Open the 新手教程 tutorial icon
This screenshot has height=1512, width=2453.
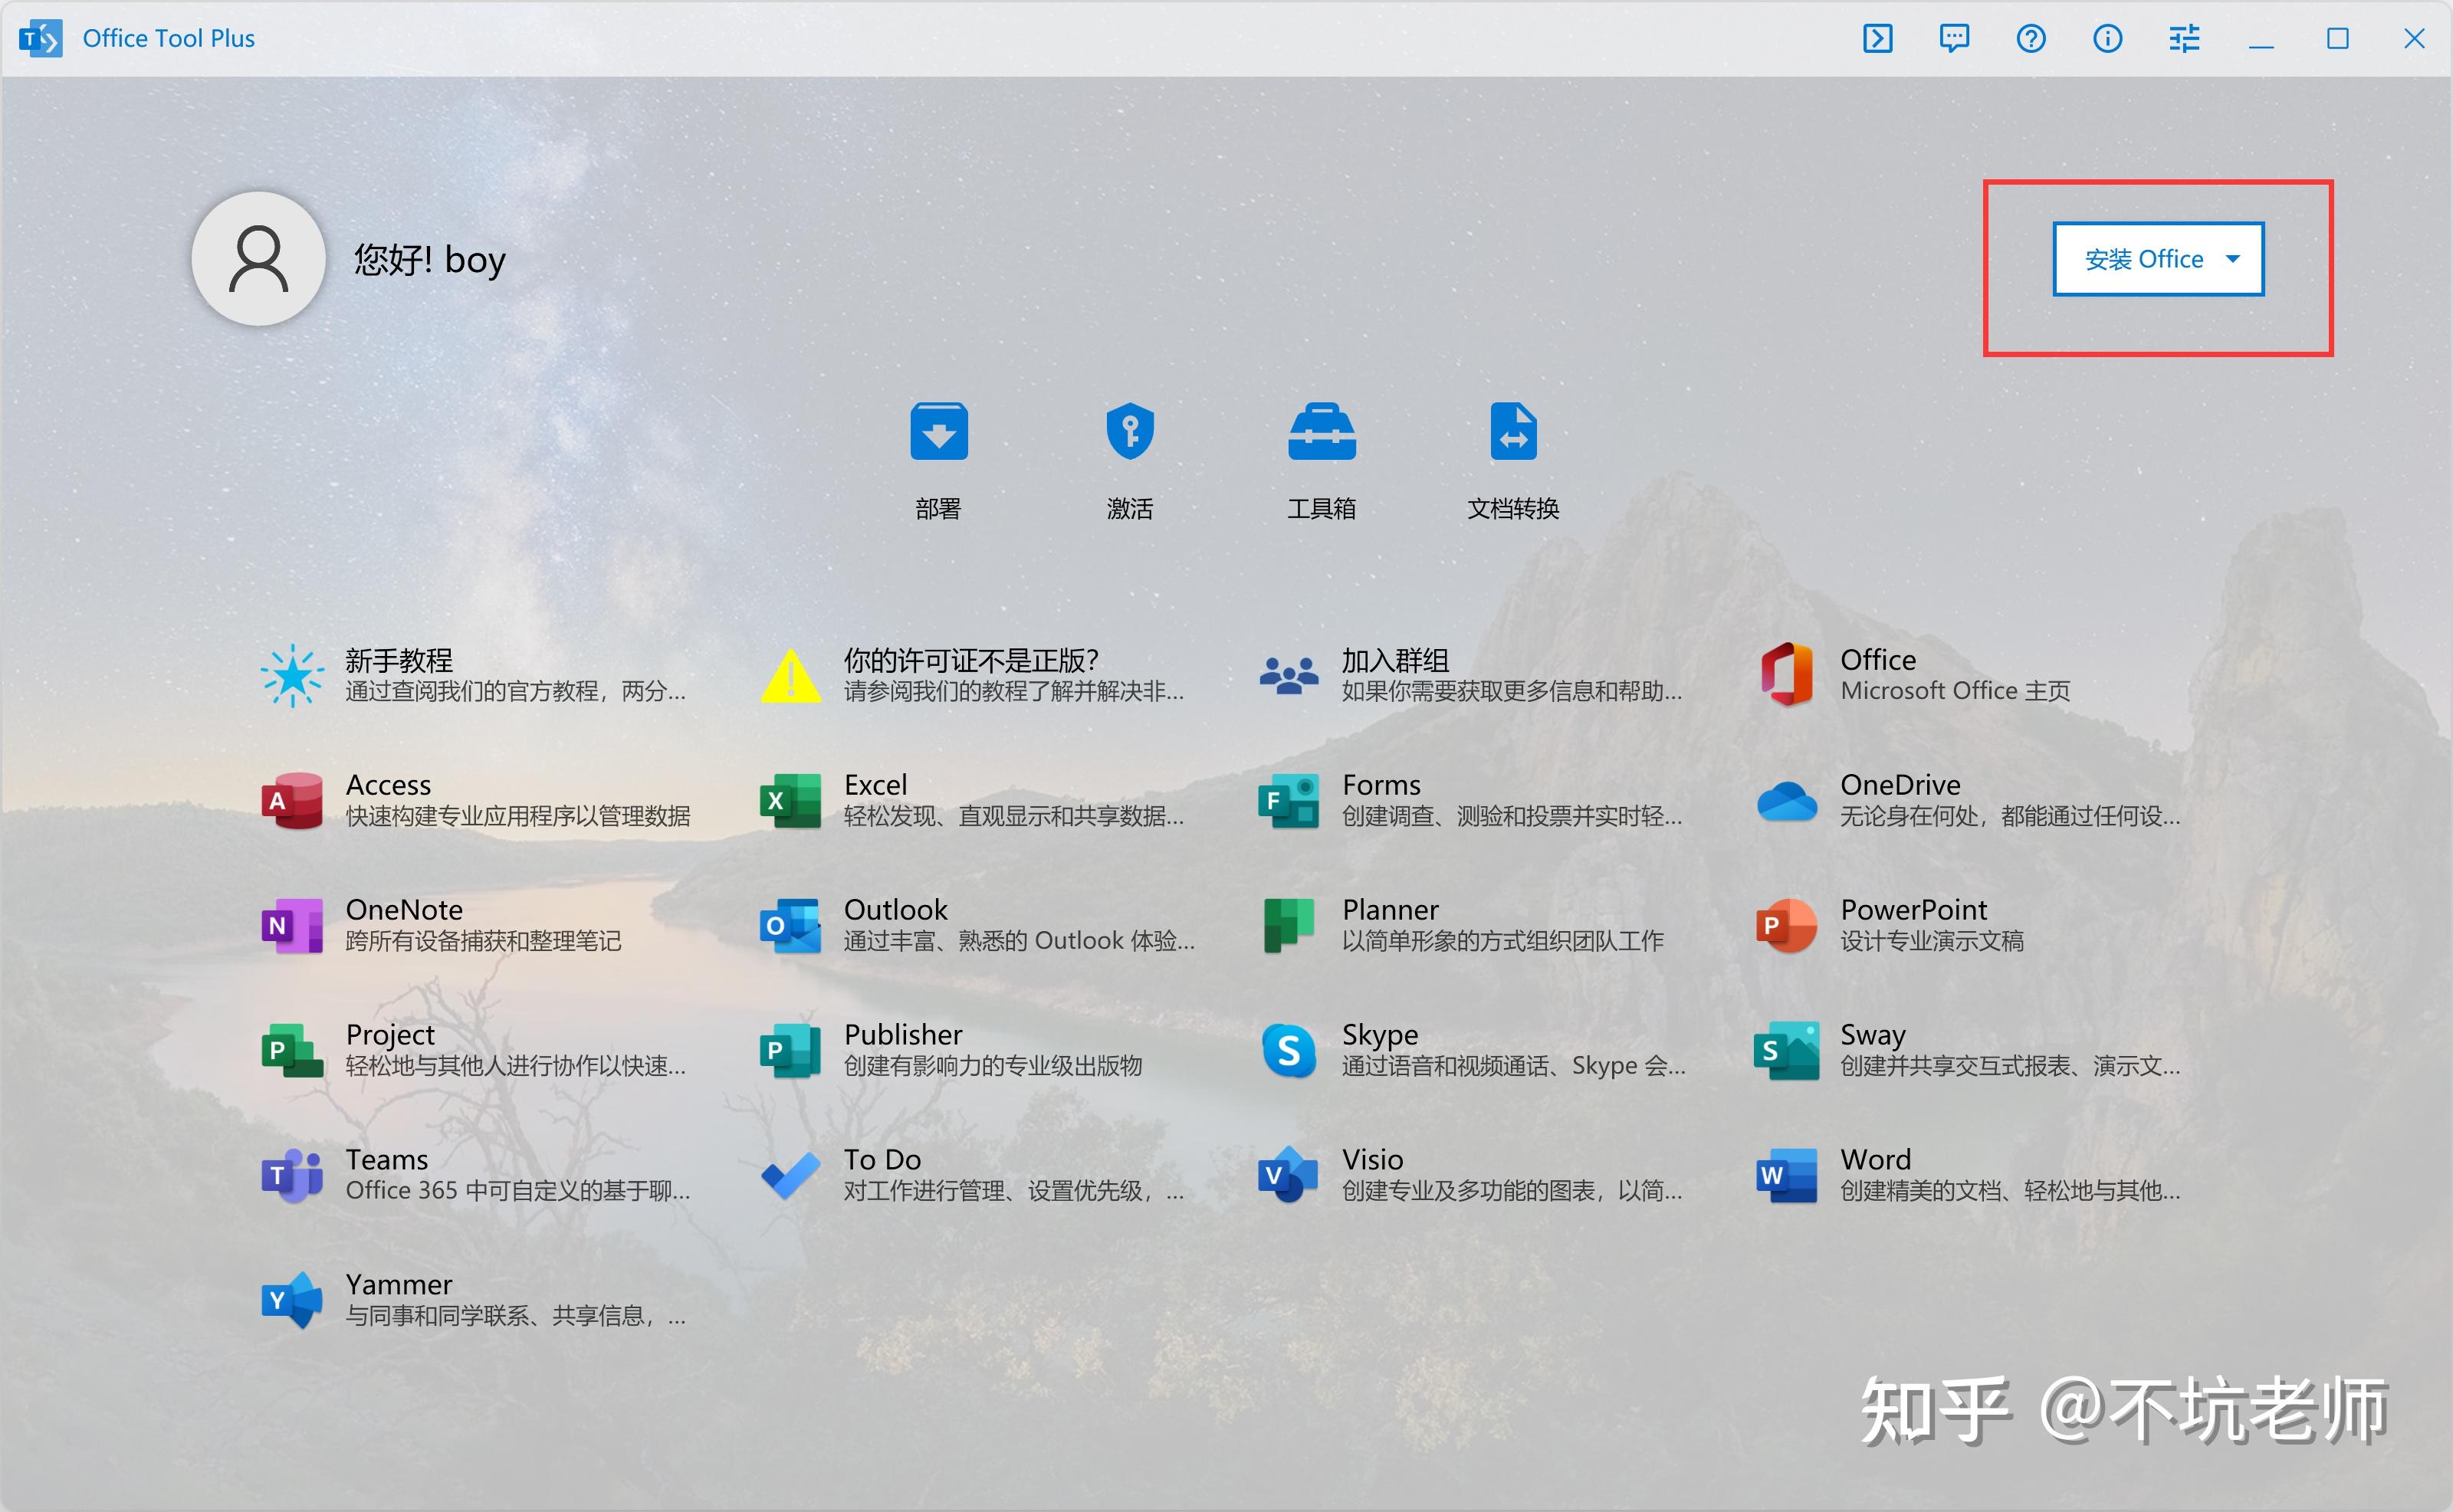coord(292,675)
